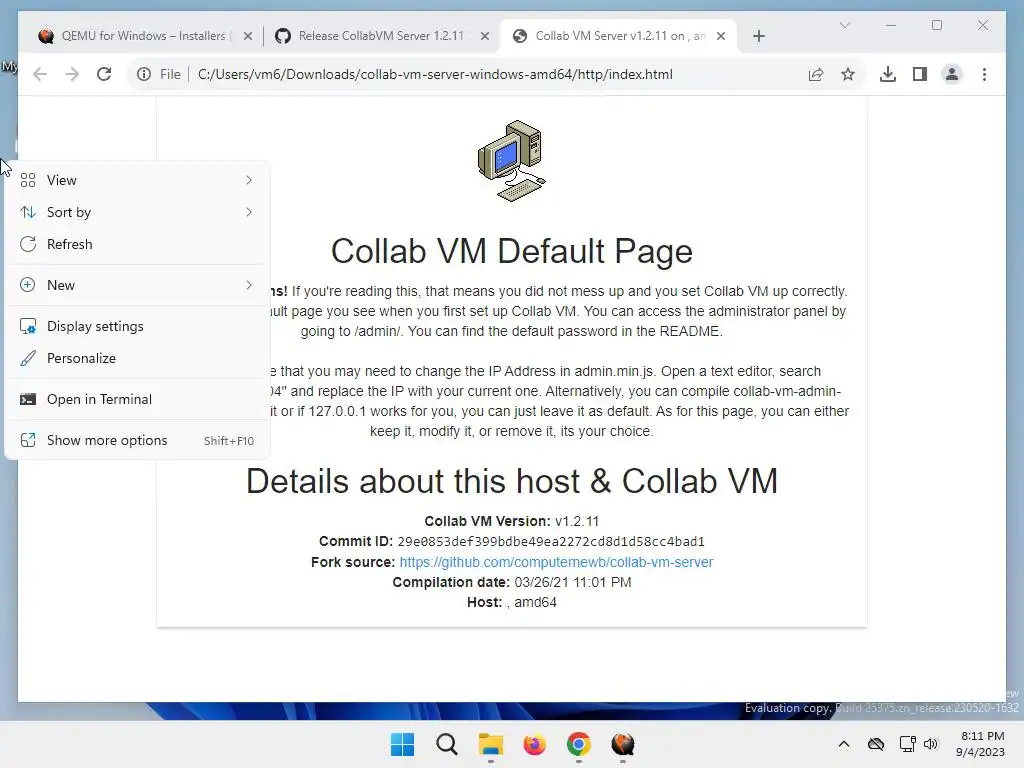Open the computernewb collab-vm-server GitHub link
The width and height of the screenshot is (1024, 768).
coord(556,562)
